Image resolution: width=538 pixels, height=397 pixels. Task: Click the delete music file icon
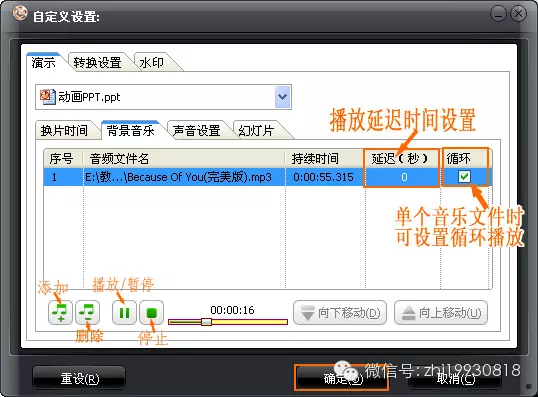click(x=87, y=313)
